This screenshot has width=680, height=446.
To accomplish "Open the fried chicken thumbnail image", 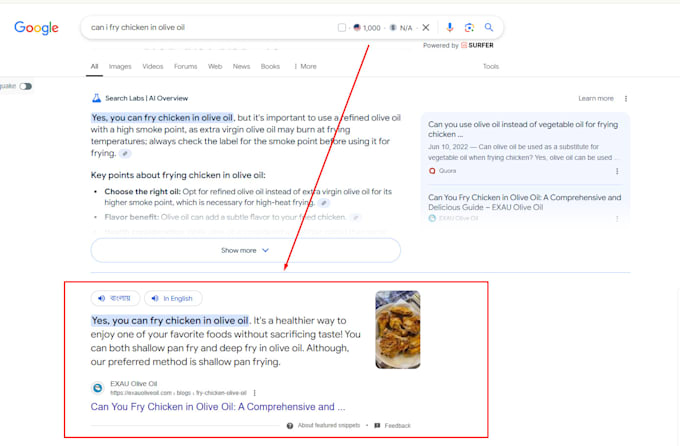I will tap(398, 330).
